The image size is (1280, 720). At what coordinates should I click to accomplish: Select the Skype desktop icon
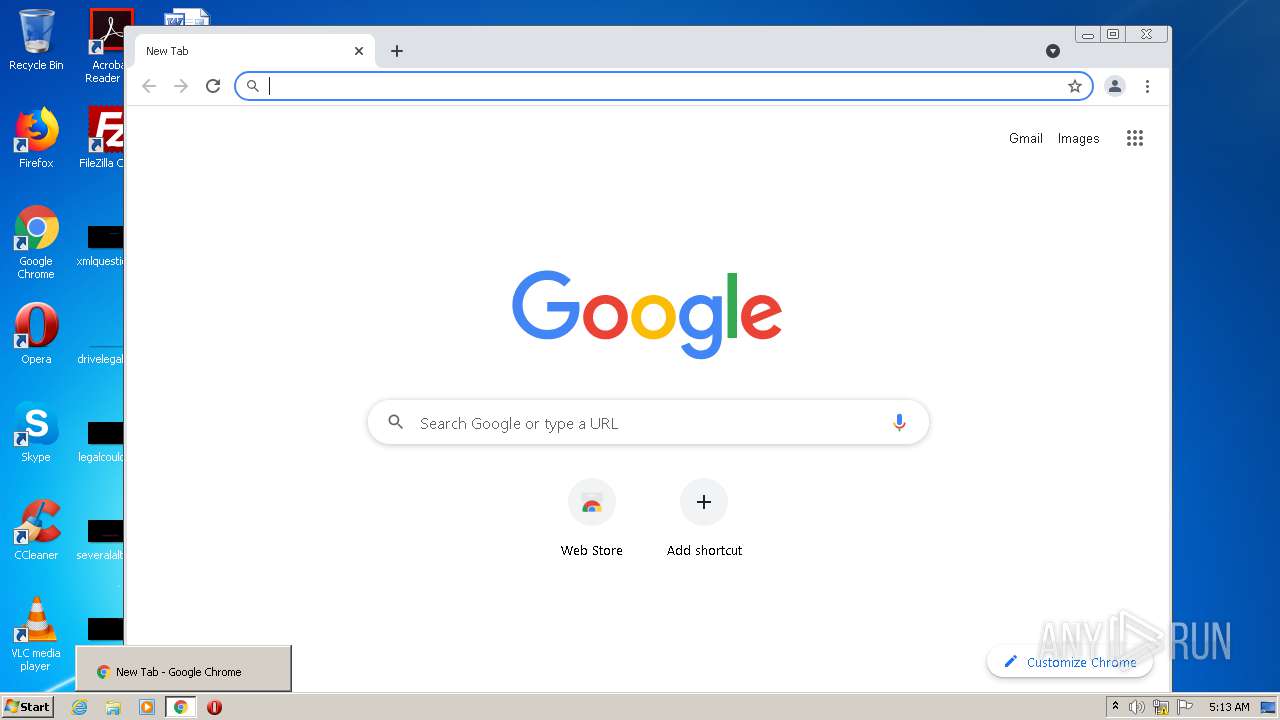tap(36, 432)
